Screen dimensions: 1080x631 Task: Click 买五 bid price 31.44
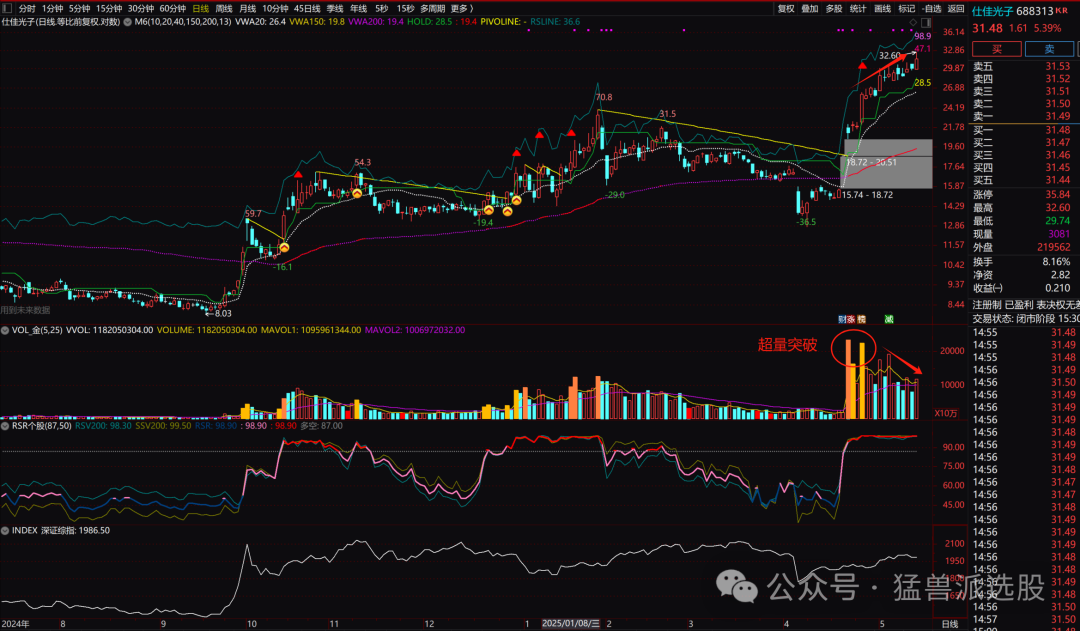pyautogui.click(x=1057, y=180)
